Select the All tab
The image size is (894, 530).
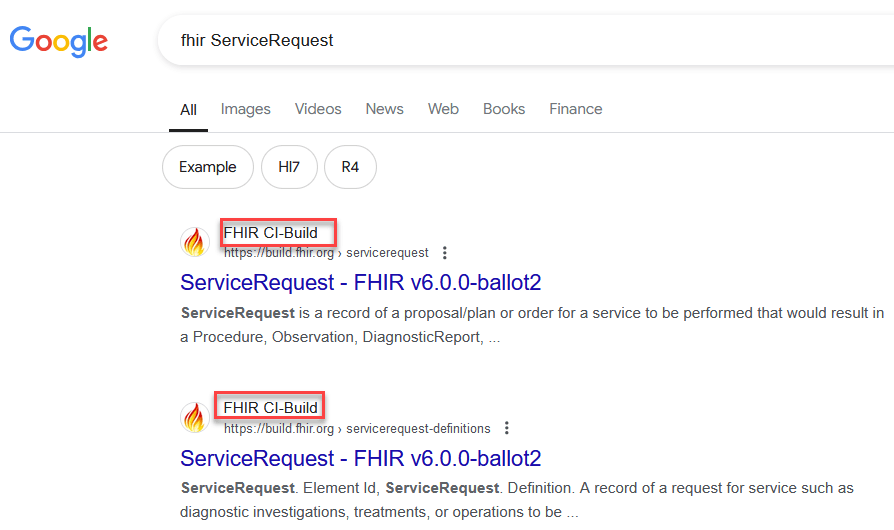(188, 109)
